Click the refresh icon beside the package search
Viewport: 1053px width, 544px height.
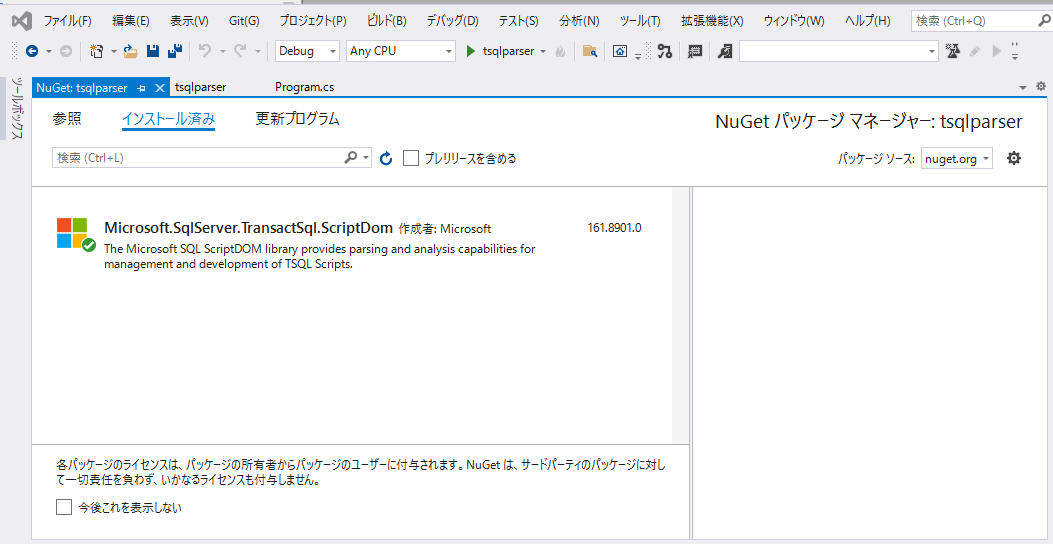pyautogui.click(x=385, y=158)
